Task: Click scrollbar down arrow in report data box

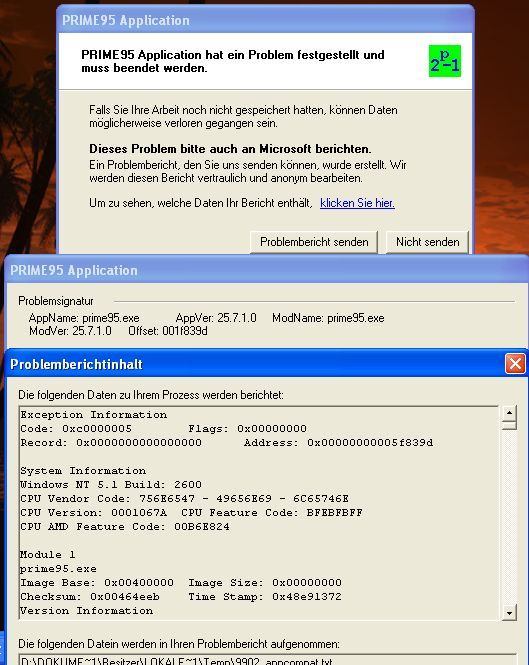Action: click(509, 613)
